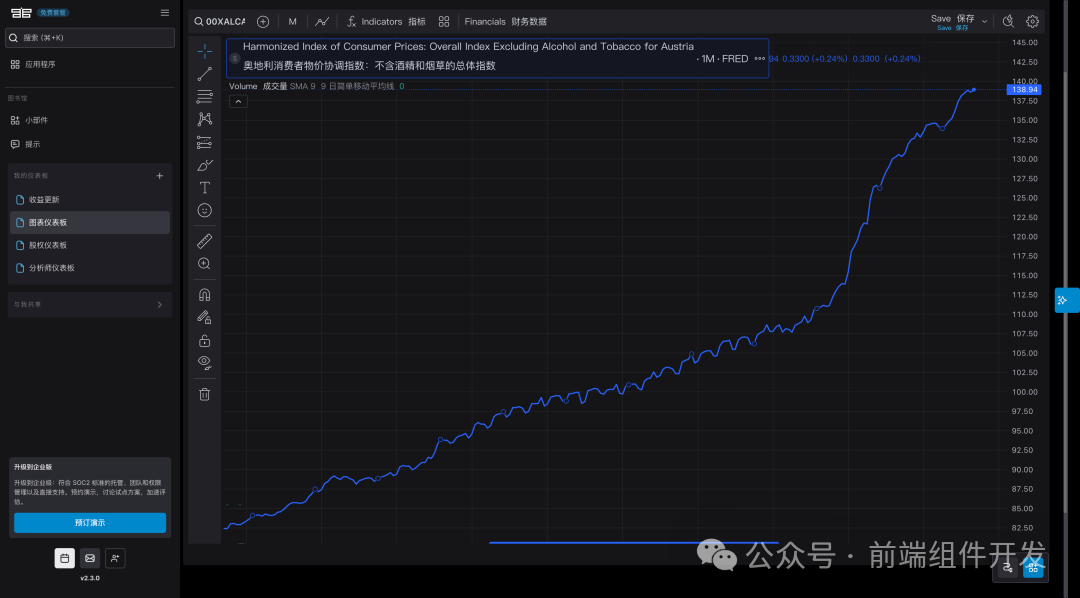Activate the zoom-in magnifier tool
The image size is (1080, 598).
205,264
